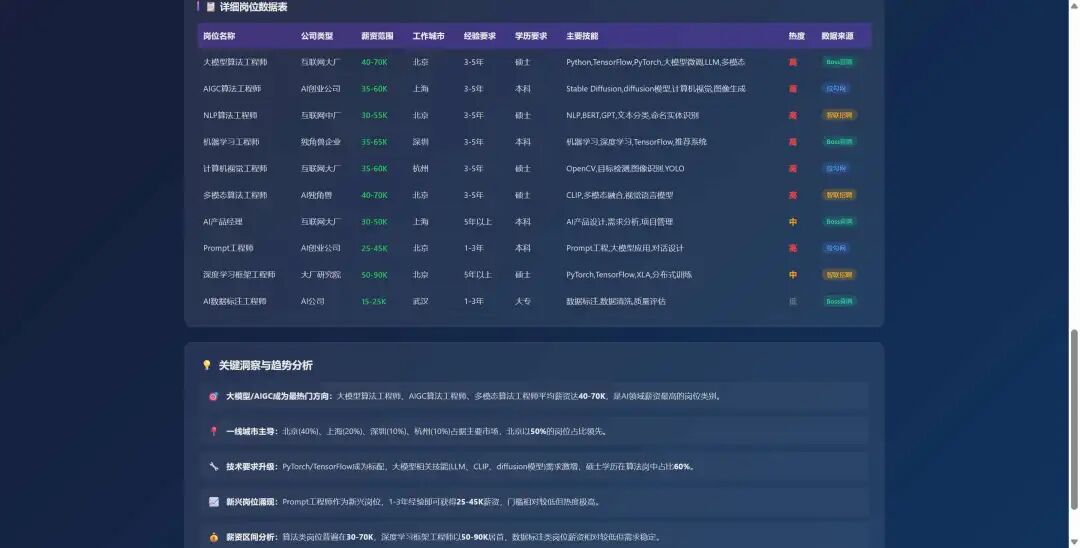Click the 中 heat indicator in AI产品经理 row
This screenshot has width=1080, height=548.
click(793, 222)
